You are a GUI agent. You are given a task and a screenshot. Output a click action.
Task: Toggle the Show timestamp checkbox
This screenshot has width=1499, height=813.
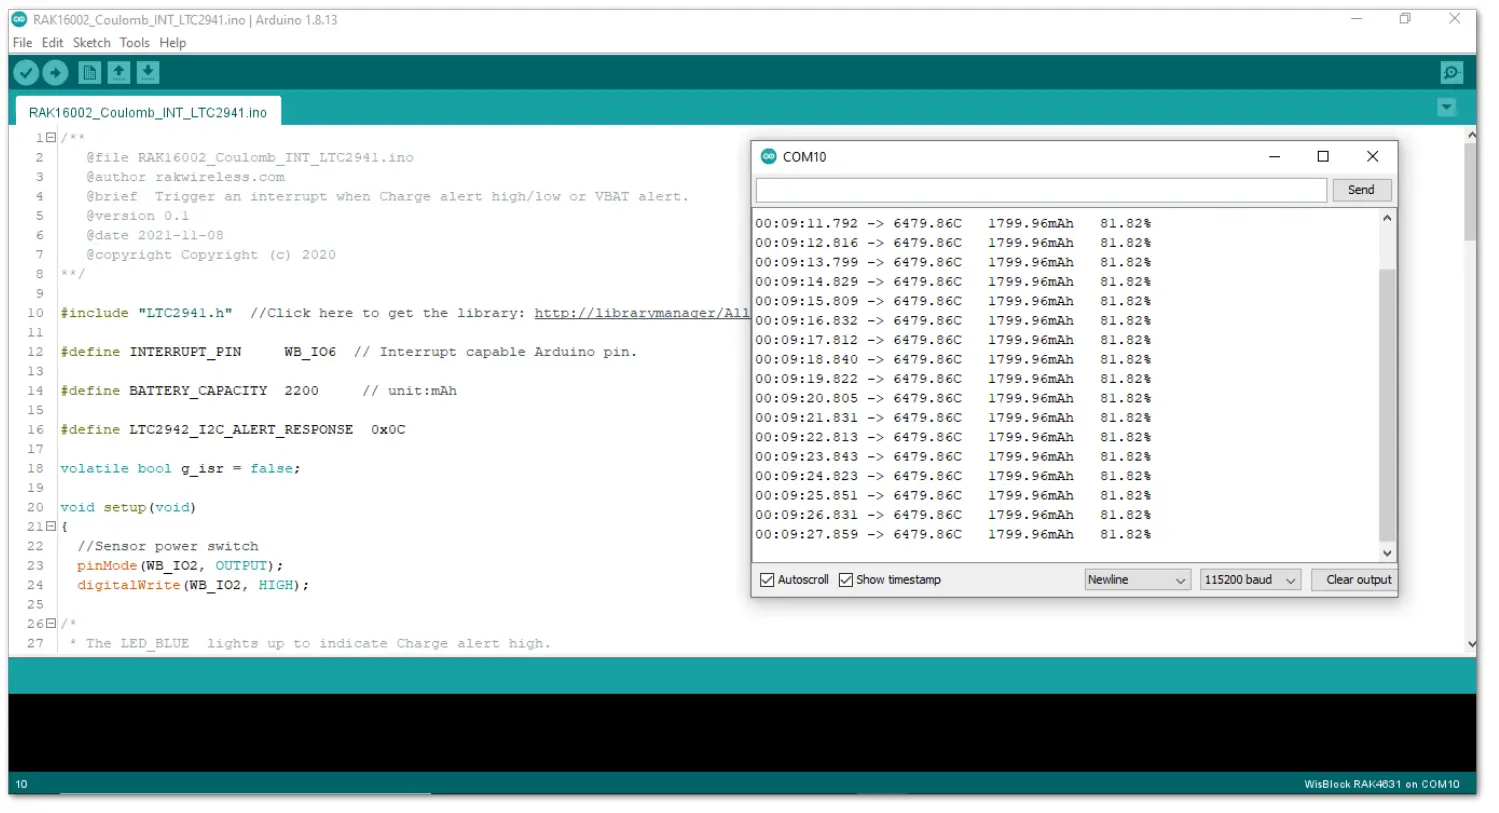click(845, 580)
